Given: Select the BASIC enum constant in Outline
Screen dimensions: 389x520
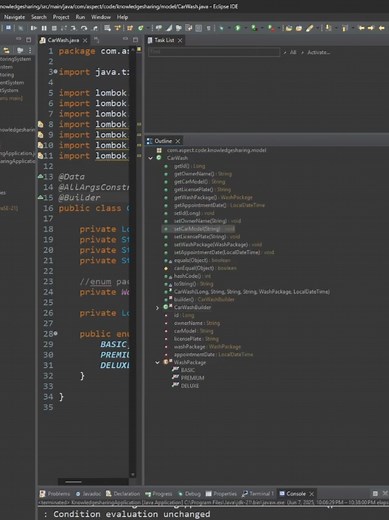Looking at the screenshot, I should pyautogui.click(x=188, y=370).
